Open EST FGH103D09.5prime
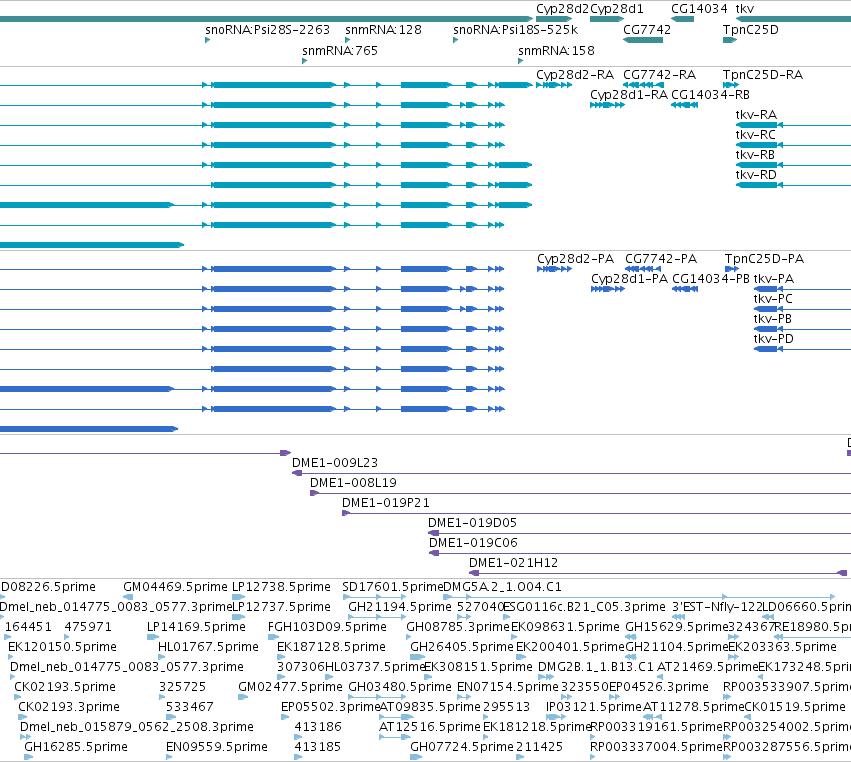Screen dimensions: 851x762 coord(327,627)
